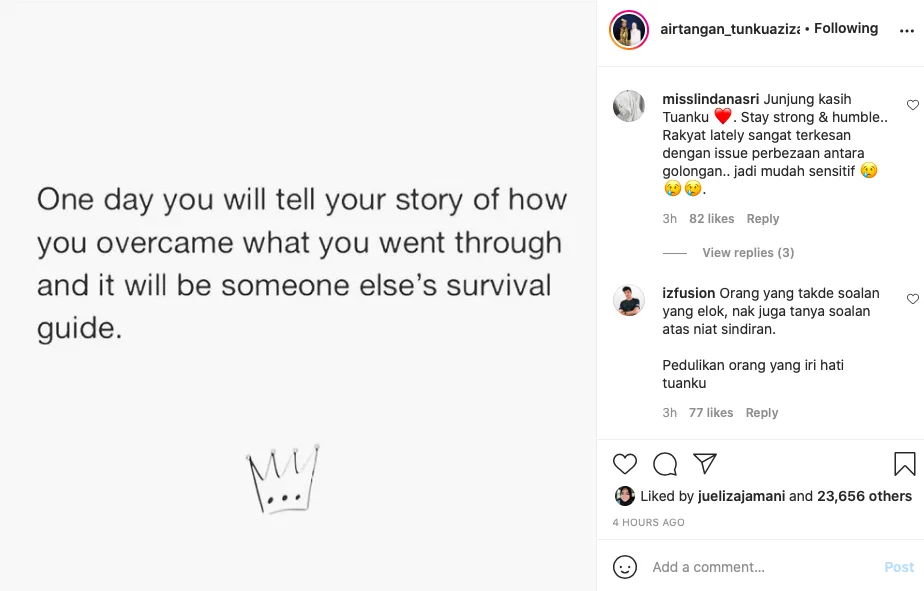View 82 likes on comment

point(711,219)
